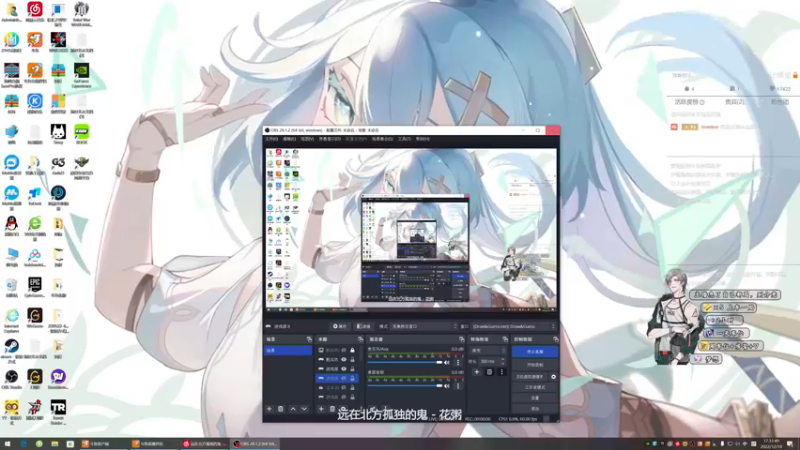Open the 视图 View menu in OBS
800x450 pixels.
307,139
